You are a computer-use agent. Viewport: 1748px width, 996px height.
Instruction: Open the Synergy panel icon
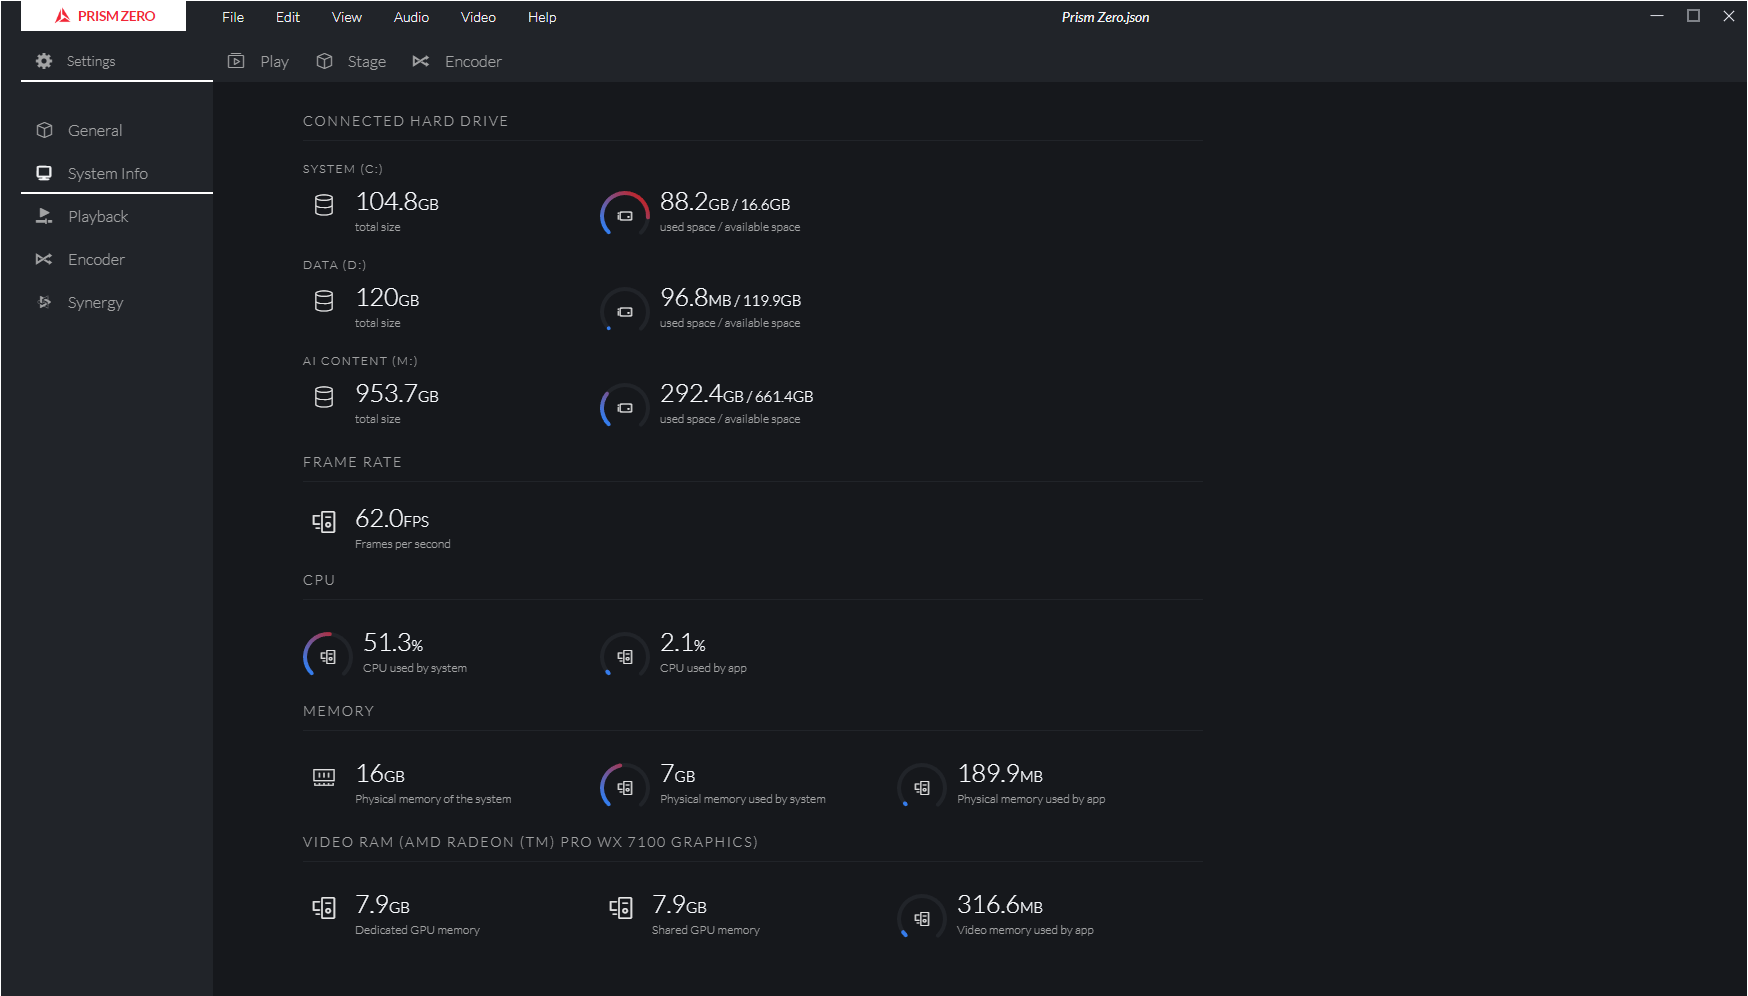coord(44,302)
